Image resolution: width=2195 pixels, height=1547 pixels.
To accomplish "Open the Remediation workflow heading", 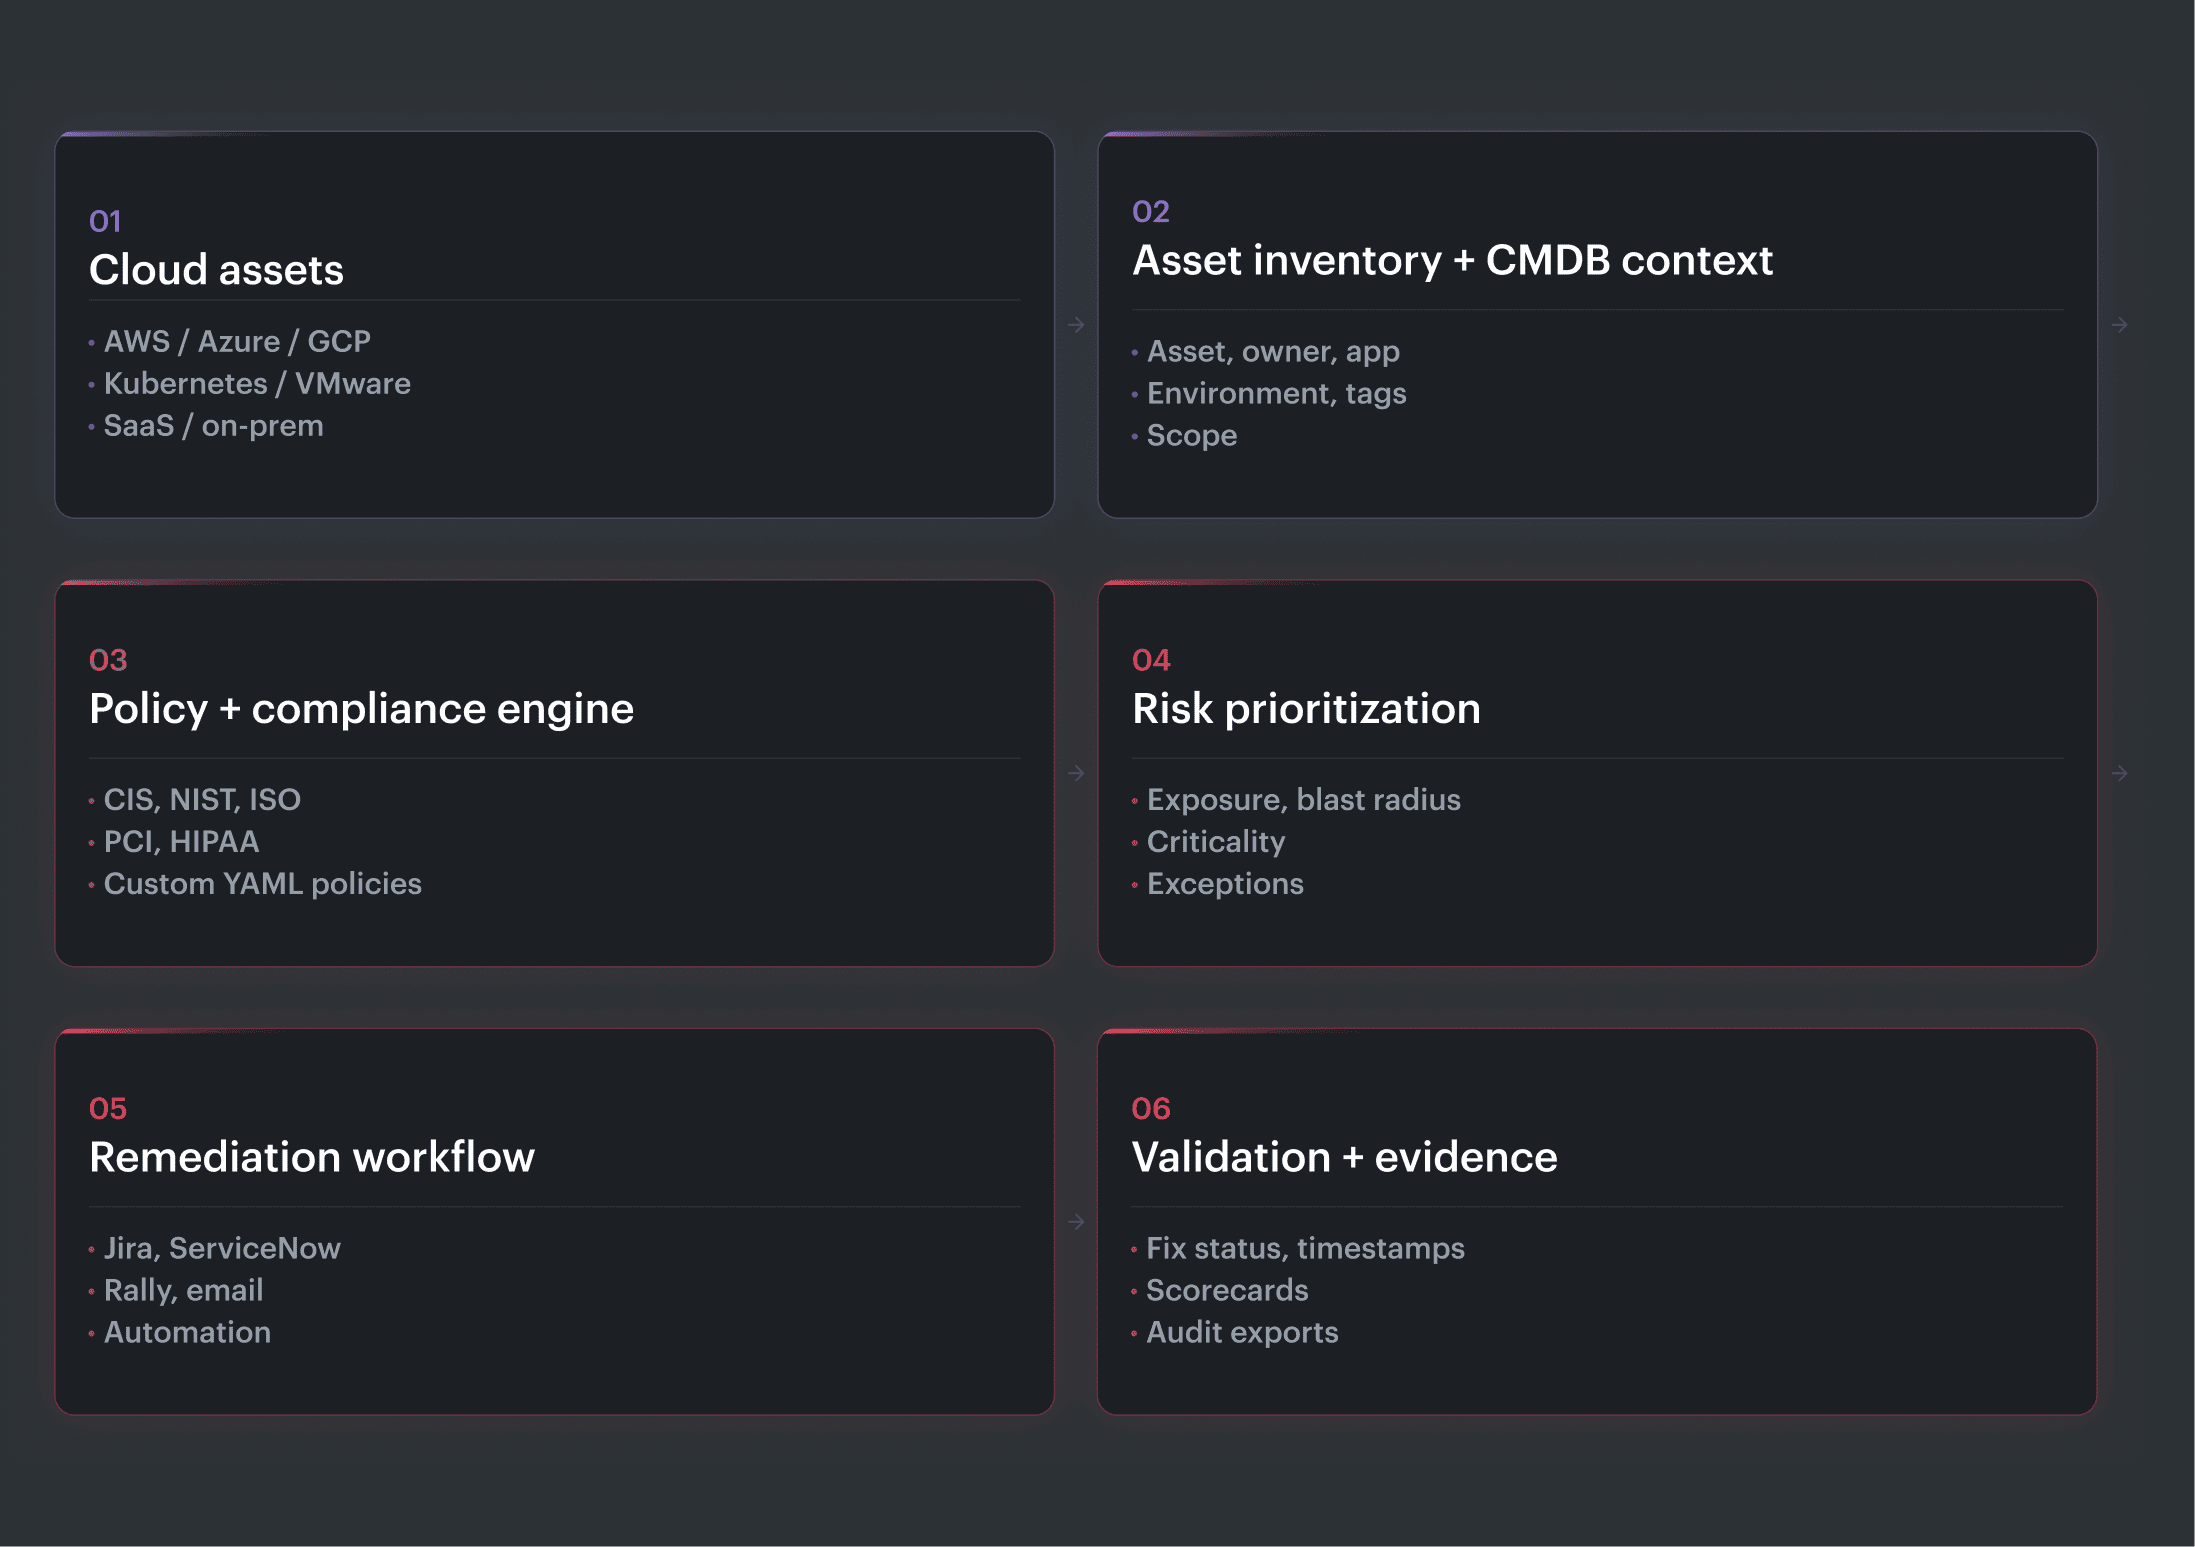I will tap(312, 1157).
